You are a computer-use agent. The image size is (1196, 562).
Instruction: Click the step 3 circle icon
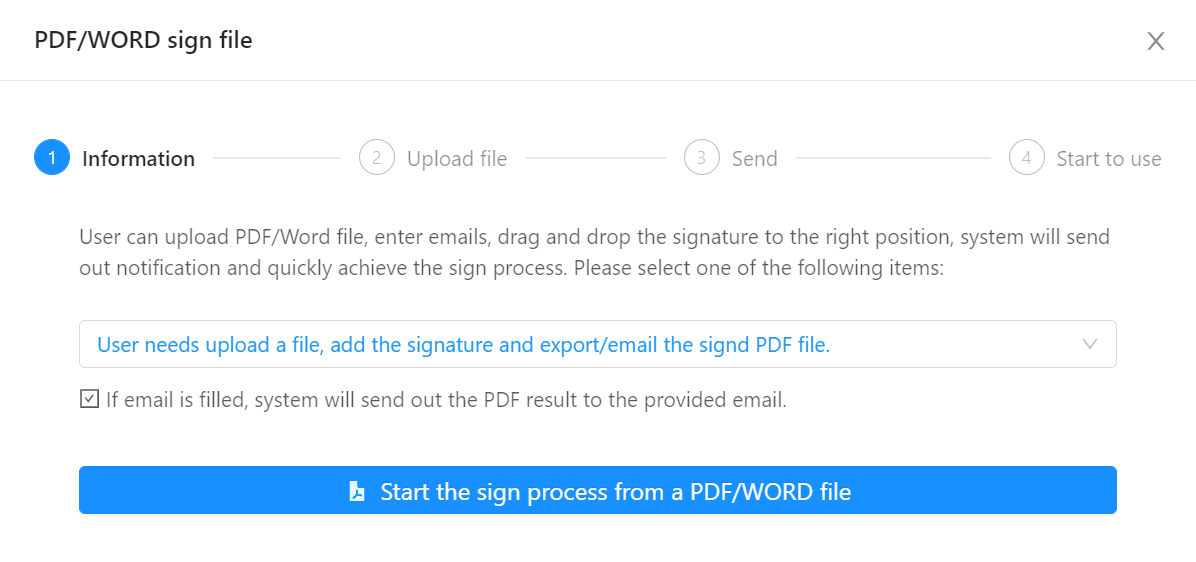click(x=702, y=159)
